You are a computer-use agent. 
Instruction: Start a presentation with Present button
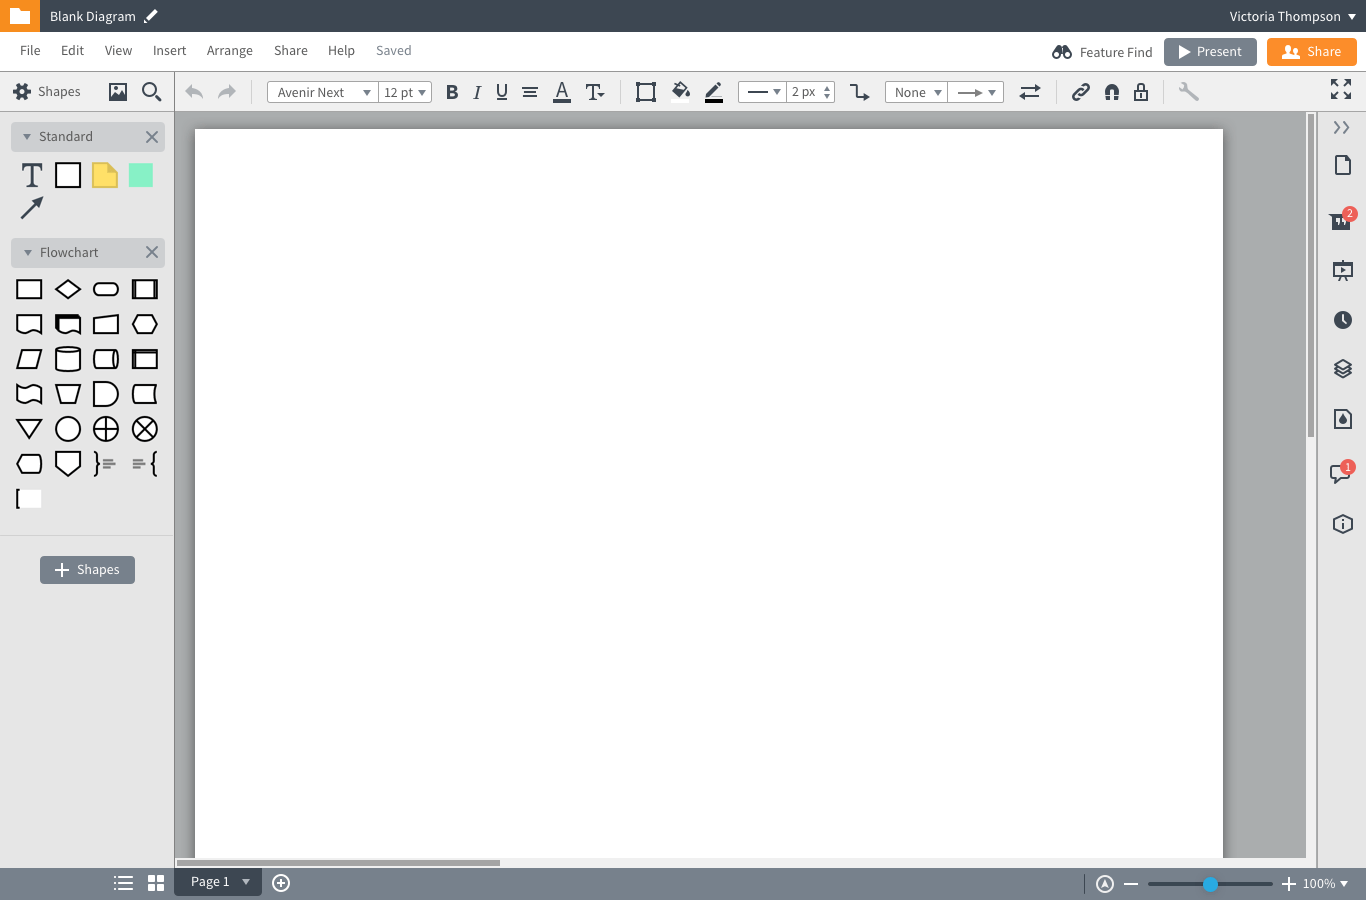[x=1210, y=51]
